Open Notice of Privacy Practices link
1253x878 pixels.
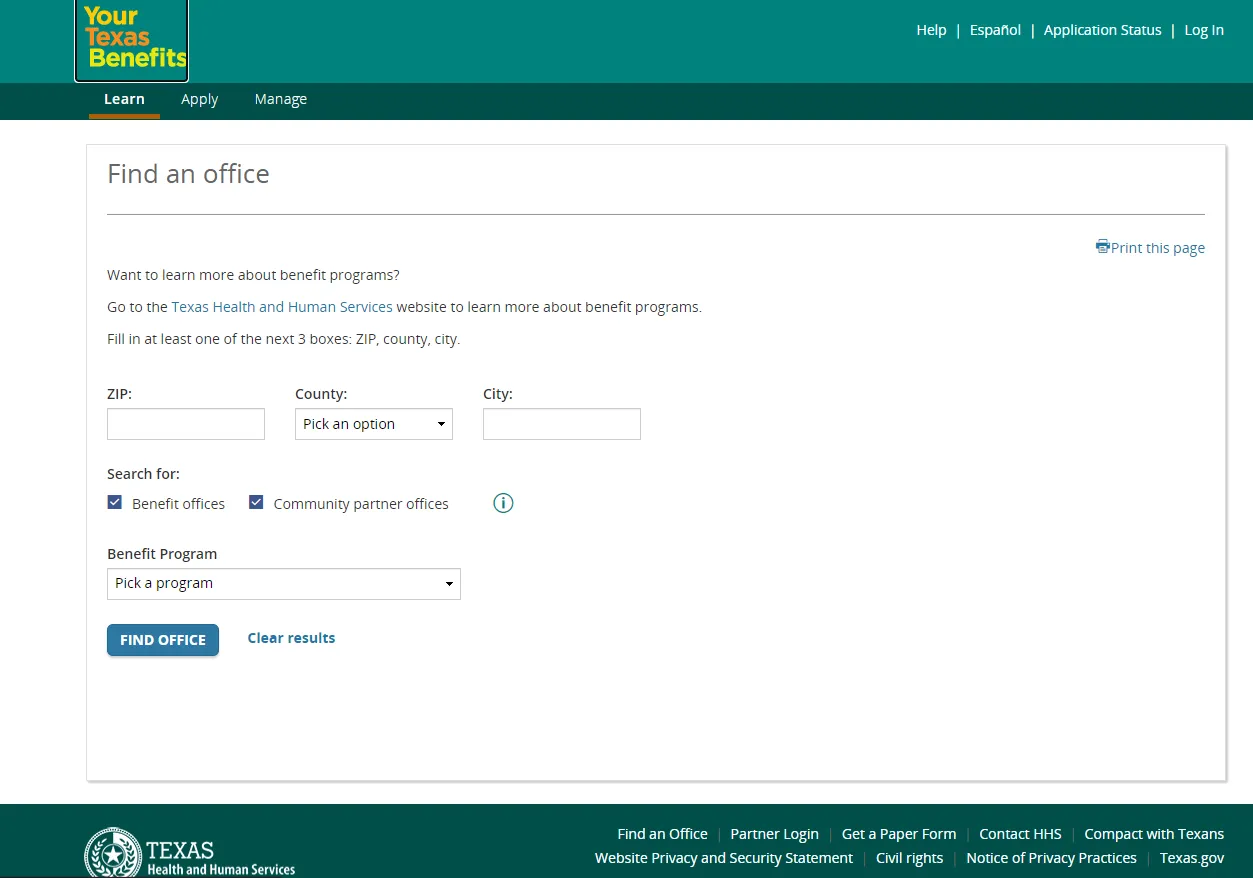[x=1051, y=858]
